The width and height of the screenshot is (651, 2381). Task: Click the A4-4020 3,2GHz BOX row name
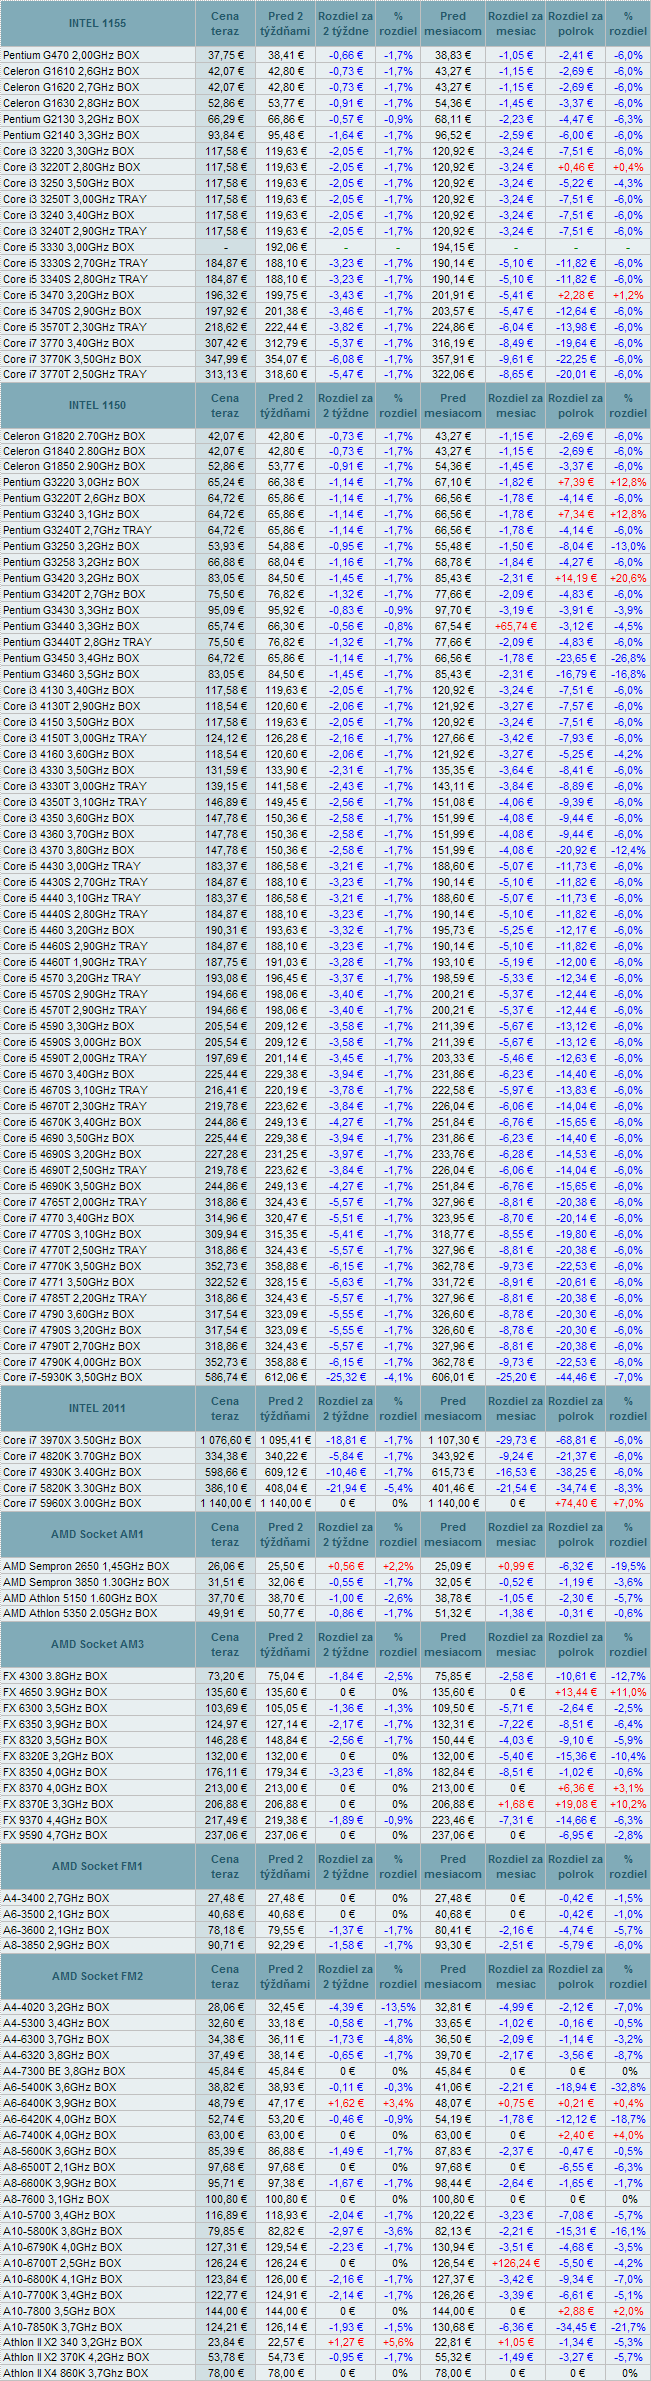[x=56, y=2007]
